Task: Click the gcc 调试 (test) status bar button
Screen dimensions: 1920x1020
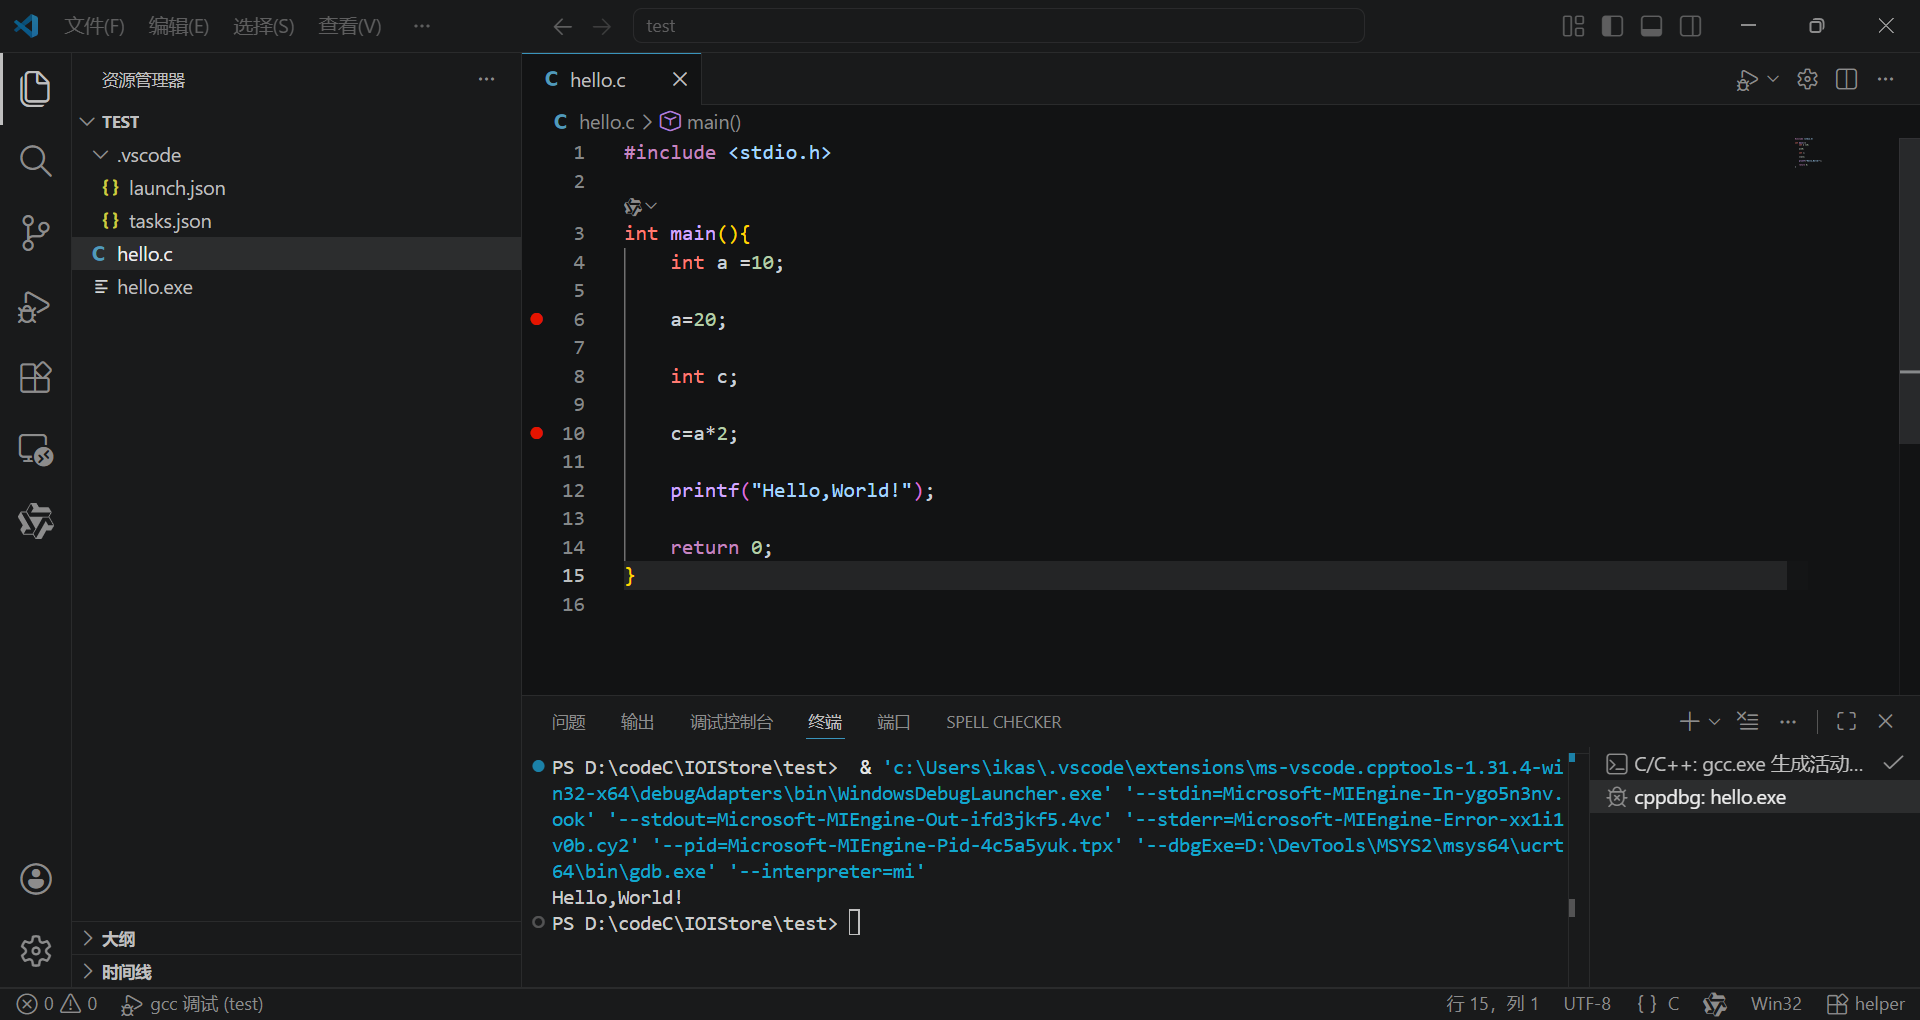Action: (x=192, y=1004)
